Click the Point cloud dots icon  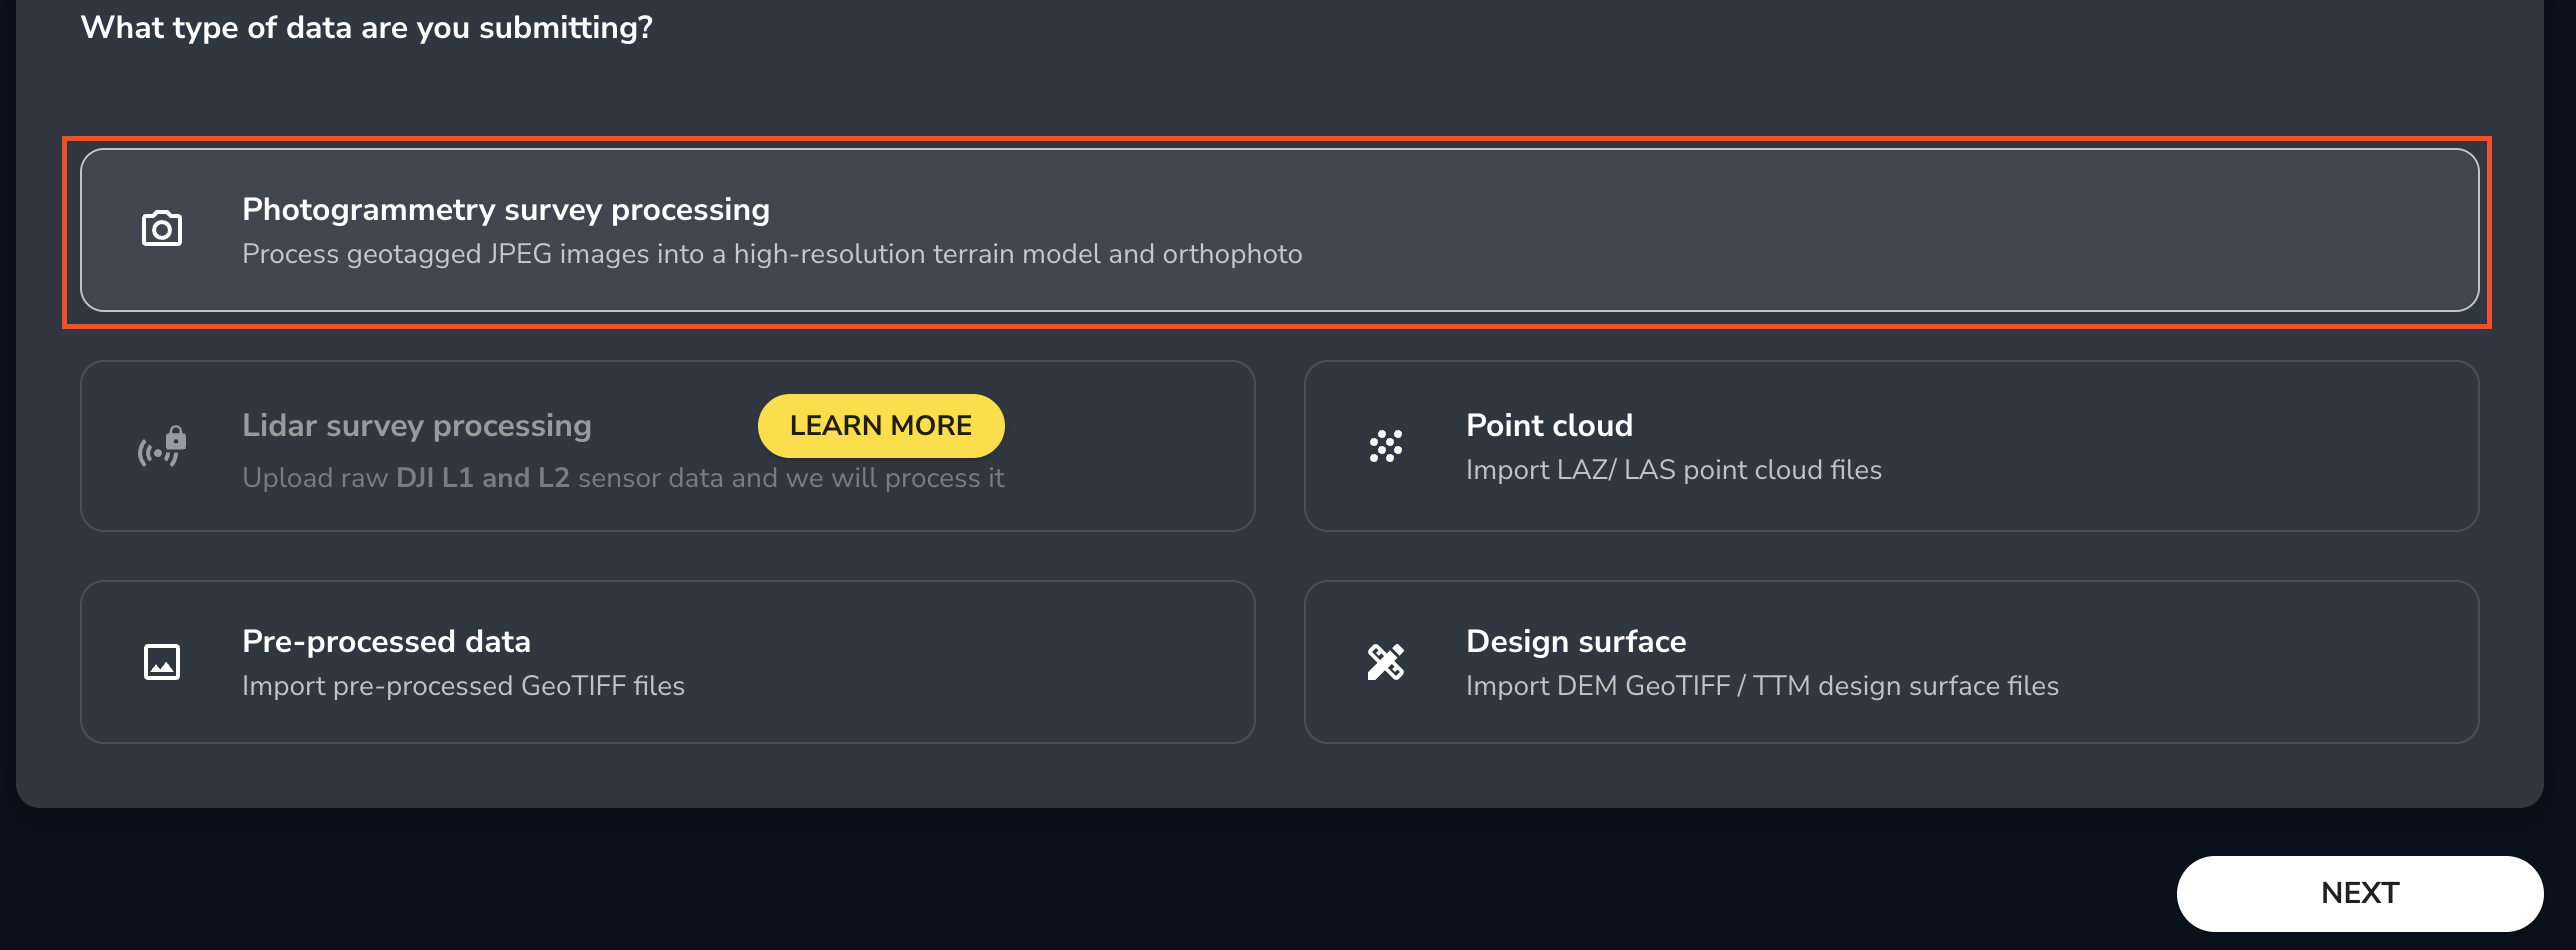pyautogui.click(x=1385, y=446)
